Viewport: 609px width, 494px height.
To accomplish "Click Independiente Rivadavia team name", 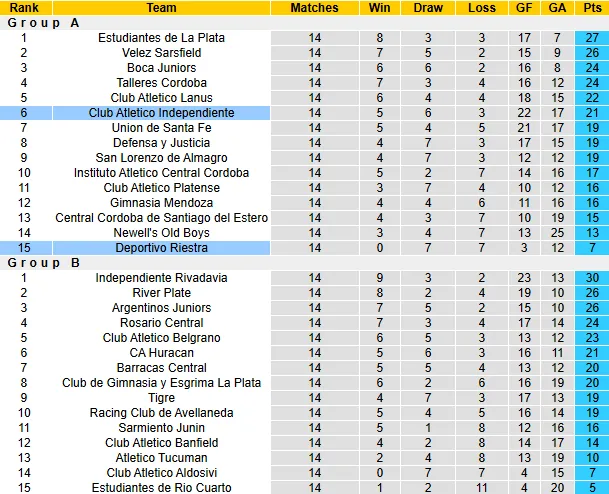I will pyautogui.click(x=161, y=278).
